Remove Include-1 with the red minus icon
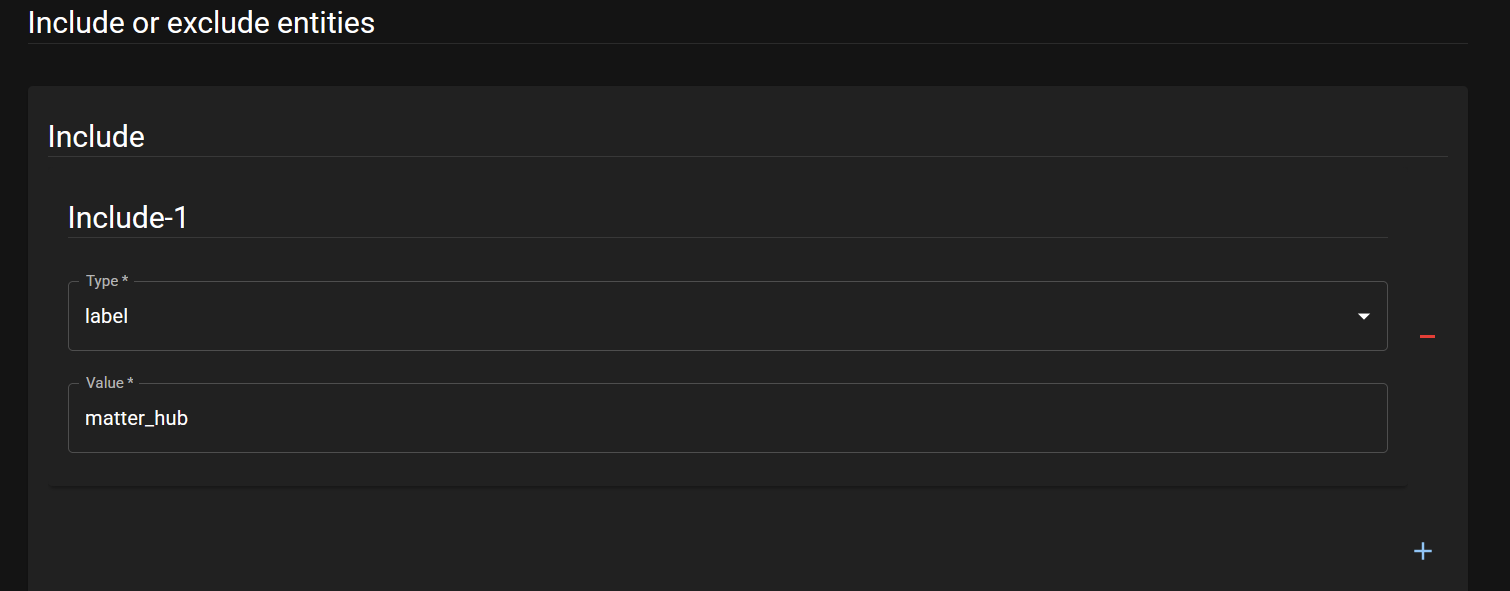The width and height of the screenshot is (1510, 591). coord(1427,337)
